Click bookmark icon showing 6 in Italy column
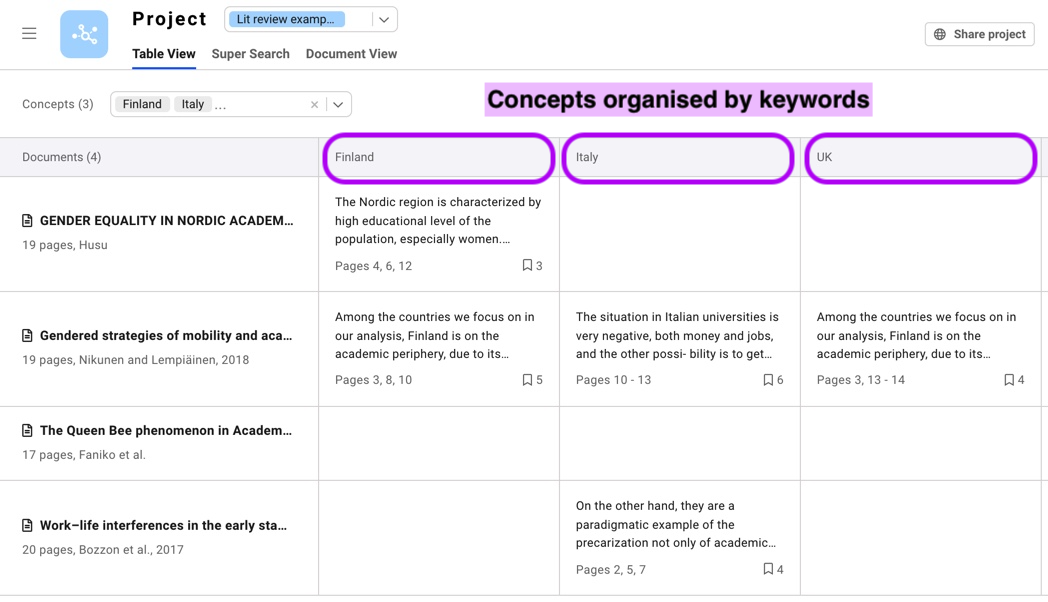 (768, 380)
